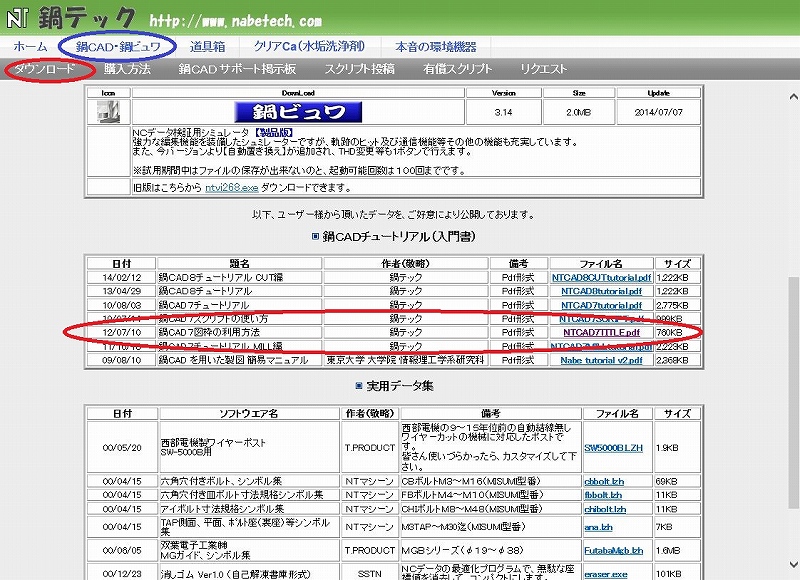Download the FutabaMgb.lzh file
The image size is (800, 580).
tap(614, 551)
